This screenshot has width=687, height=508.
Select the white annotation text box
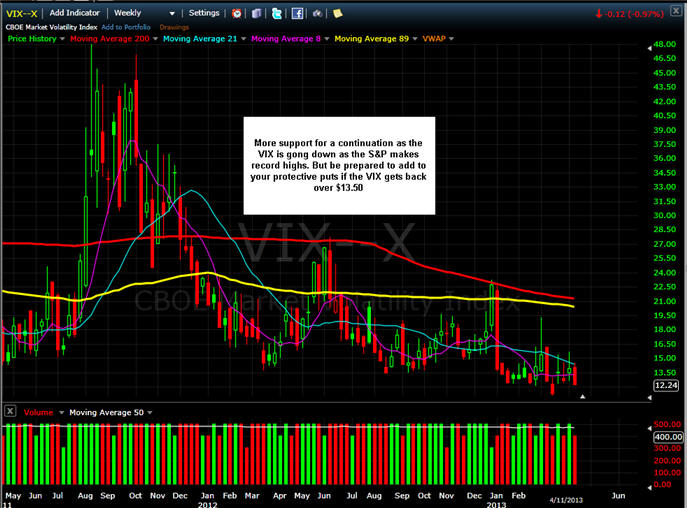(x=340, y=165)
